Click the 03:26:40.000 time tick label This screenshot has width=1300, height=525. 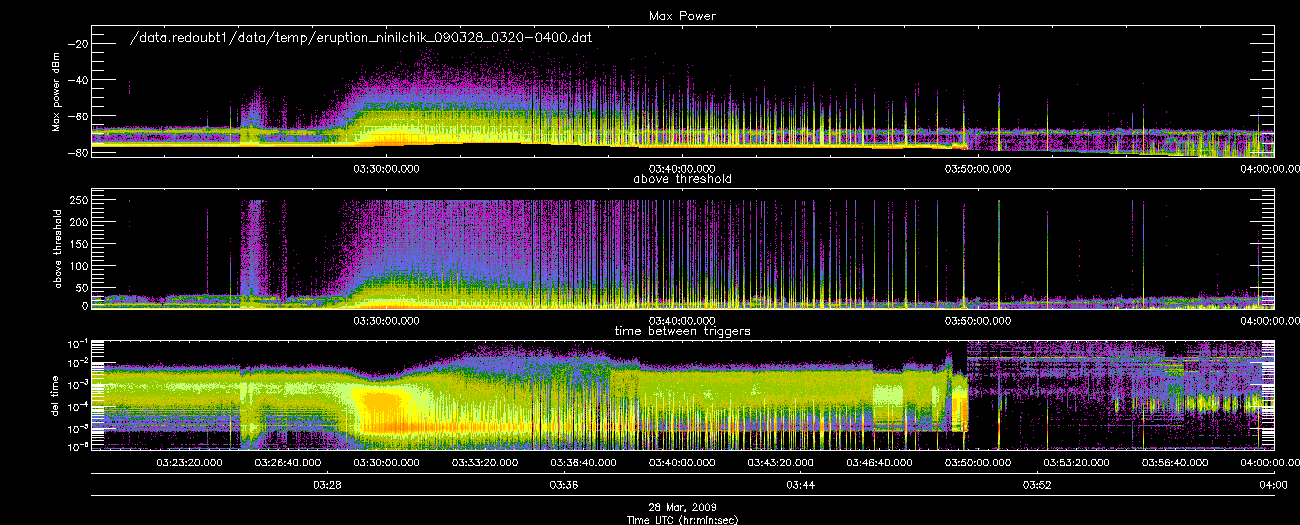coord(288,462)
